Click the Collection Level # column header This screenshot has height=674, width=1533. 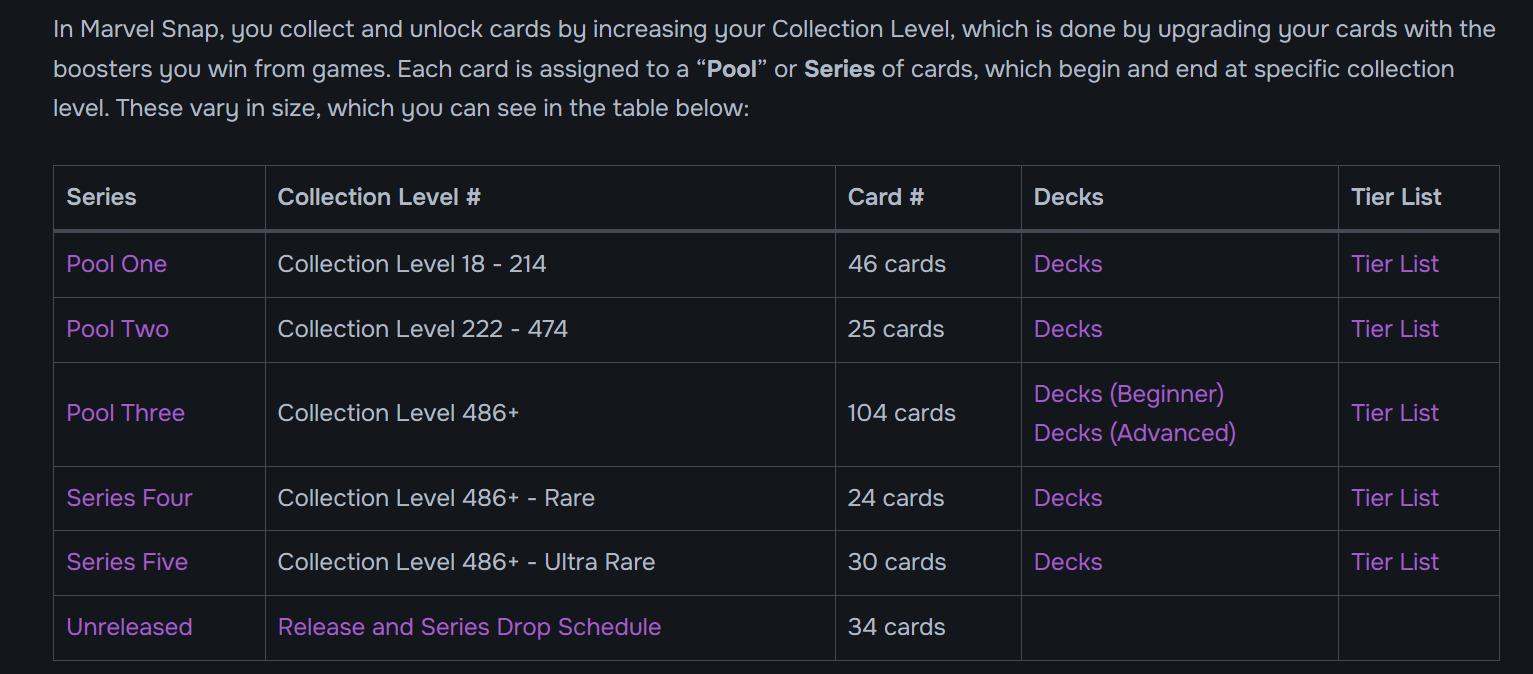[x=379, y=197]
